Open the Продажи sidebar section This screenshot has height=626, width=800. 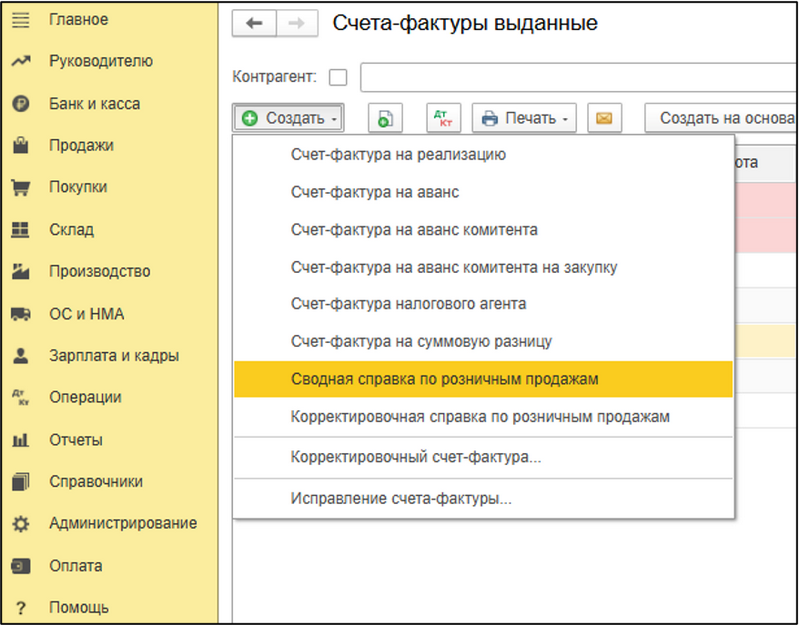coord(81,145)
